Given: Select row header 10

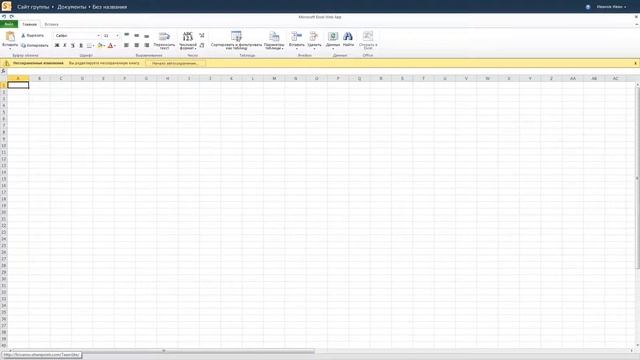Looking at the screenshot, I should point(4,145).
